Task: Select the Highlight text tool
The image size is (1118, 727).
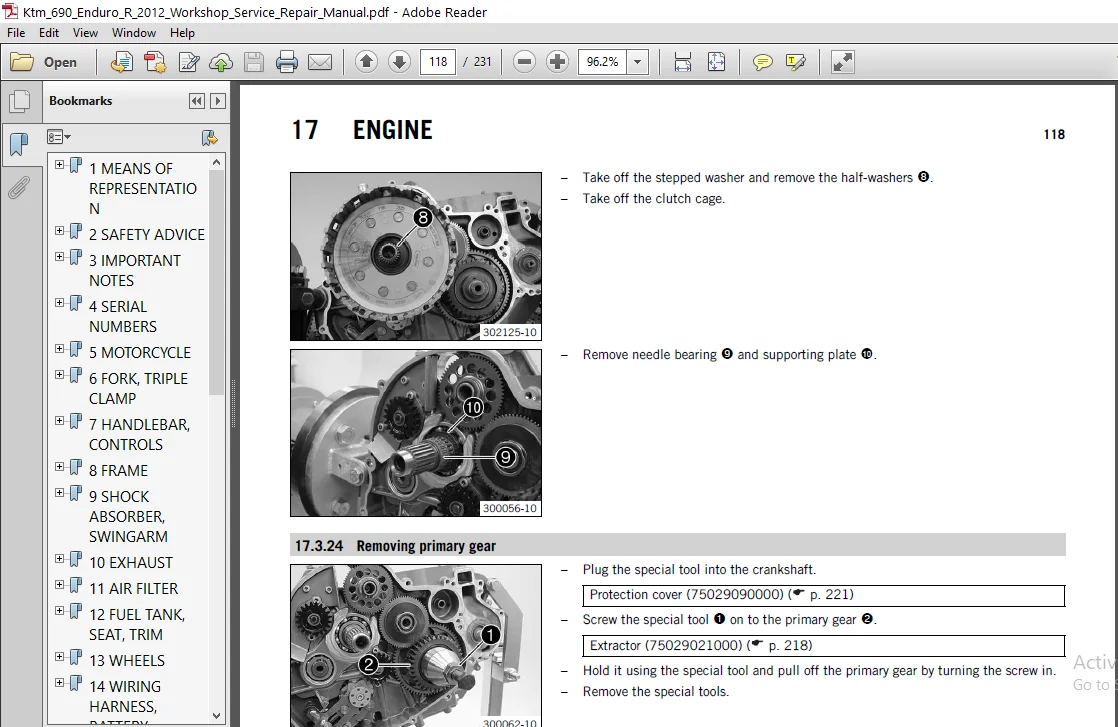Action: [795, 62]
